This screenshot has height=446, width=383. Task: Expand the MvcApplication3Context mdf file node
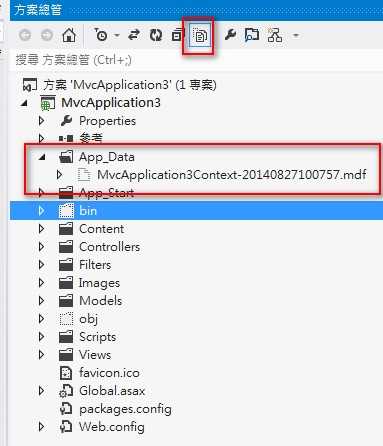pyautogui.click(x=59, y=175)
